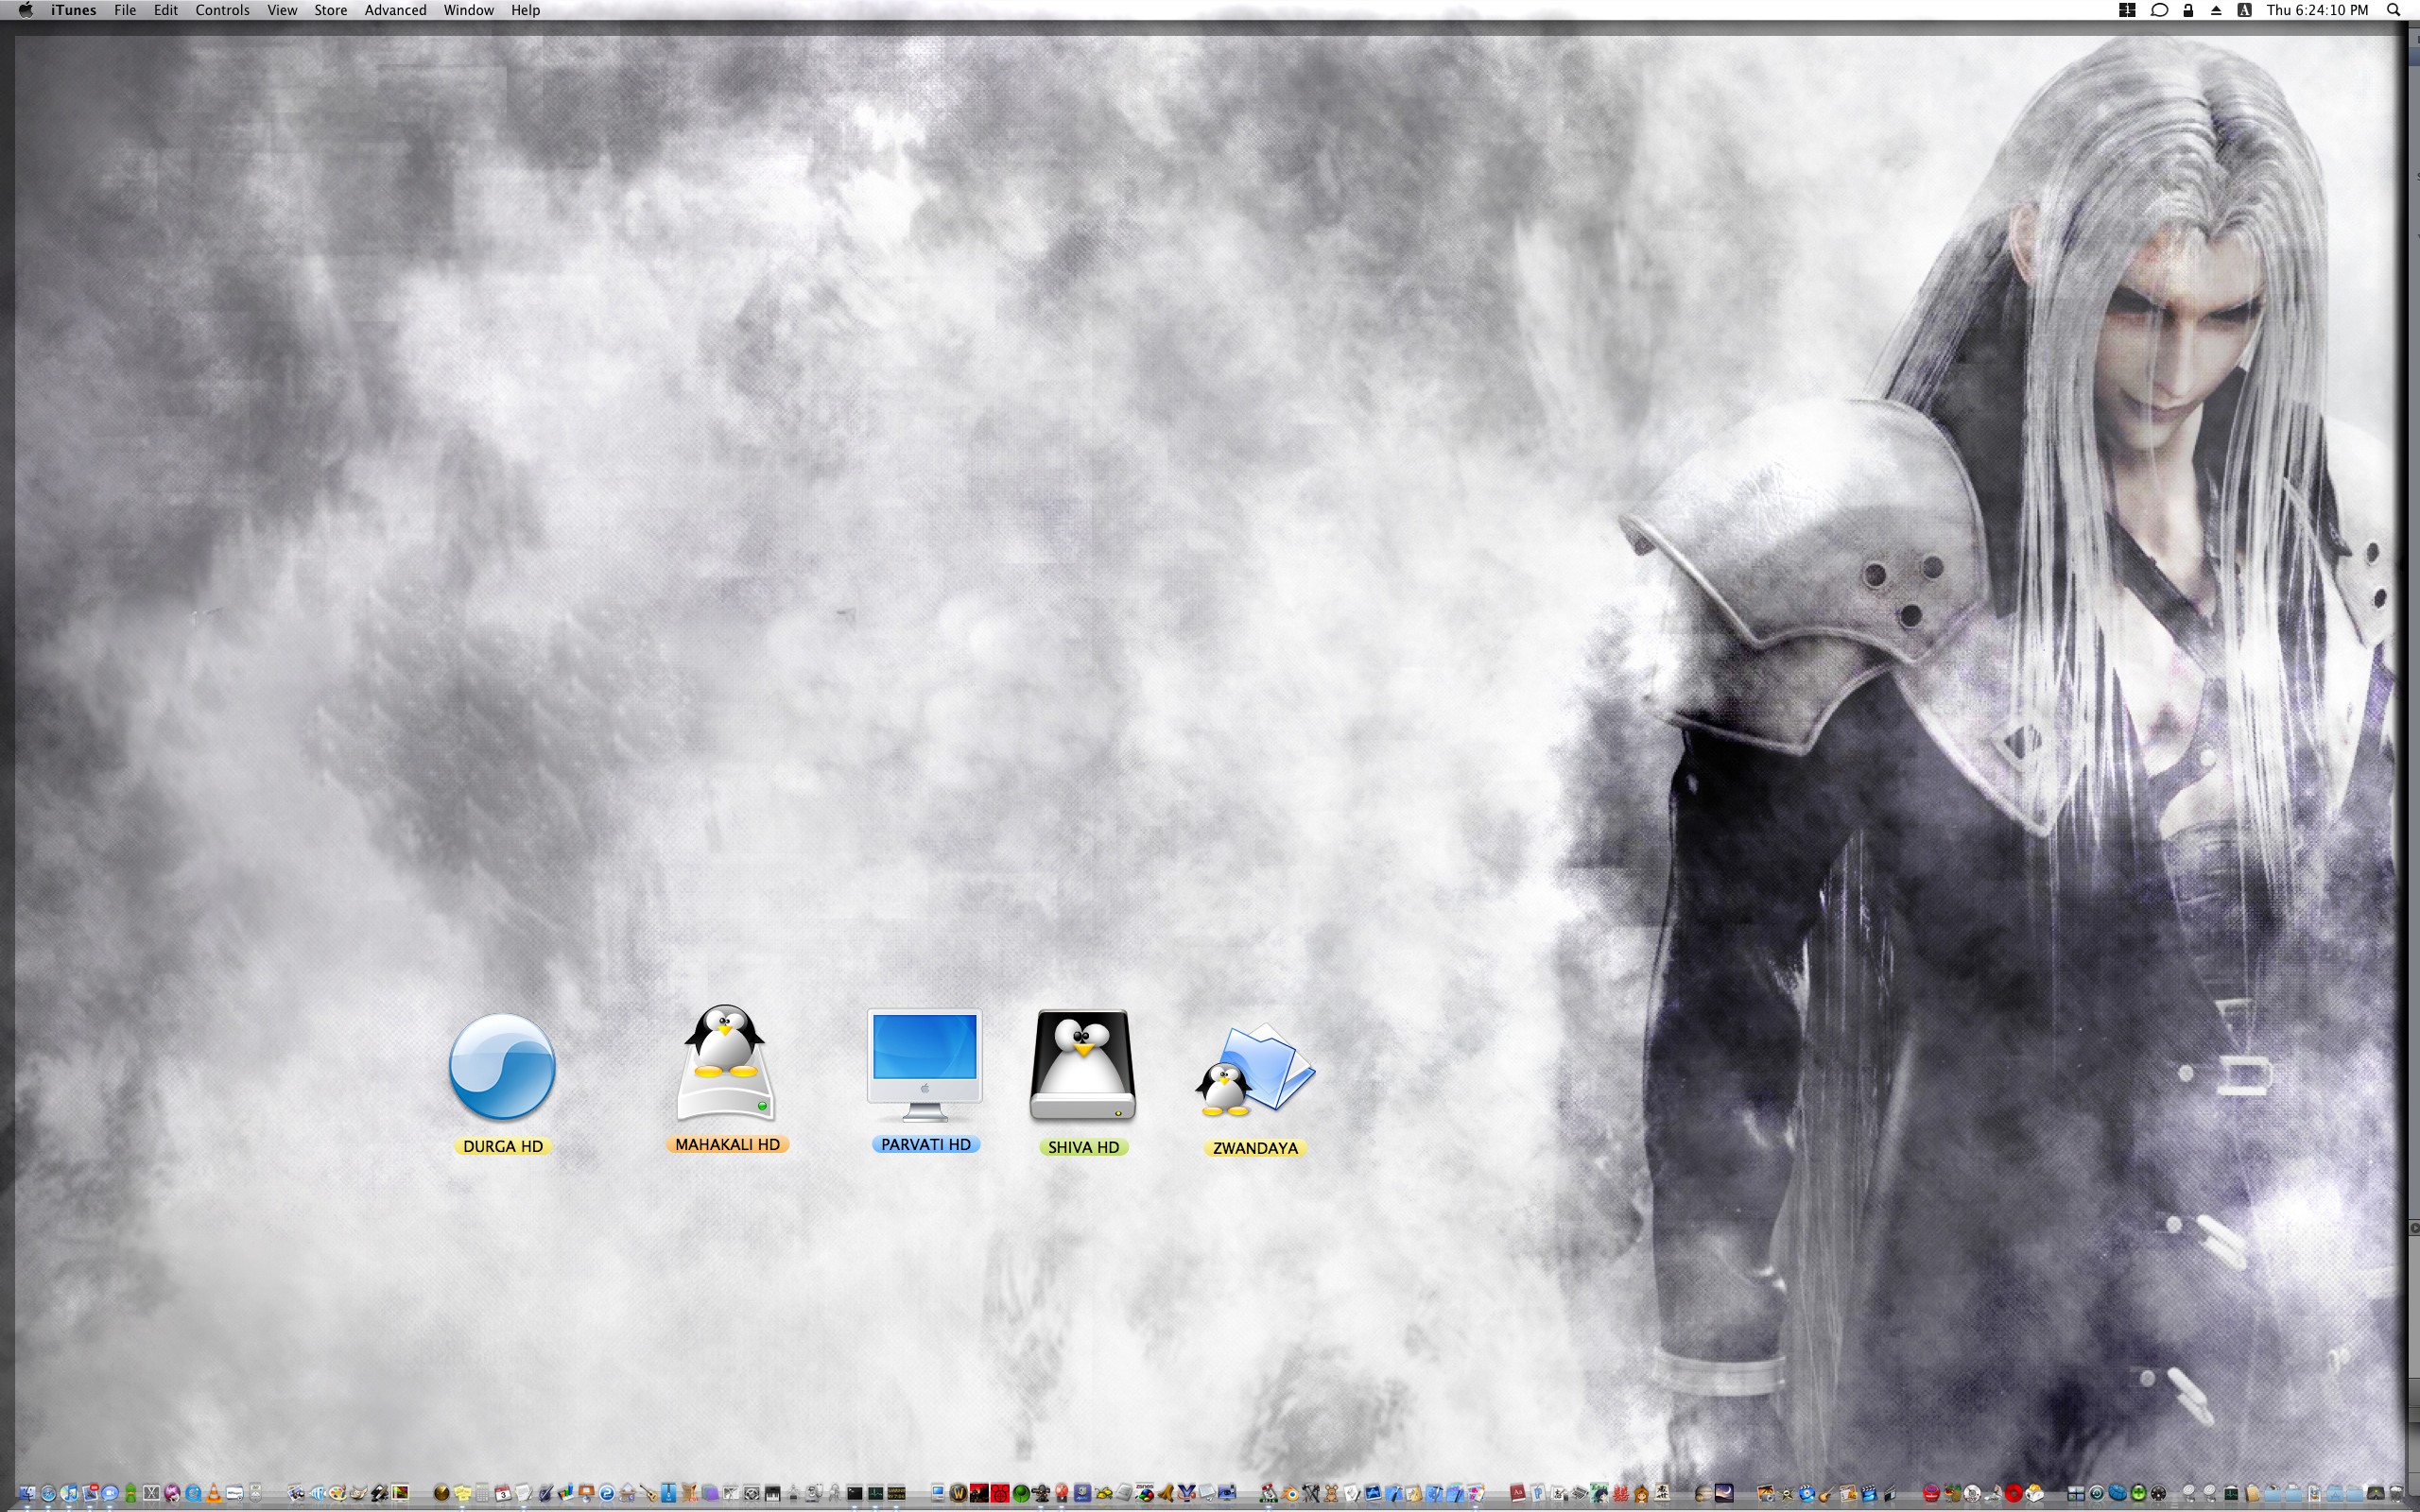Image resolution: width=2420 pixels, height=1512 pixels.
Task: Open Stickies from the Dock
Action: [x=462, y=1493]
